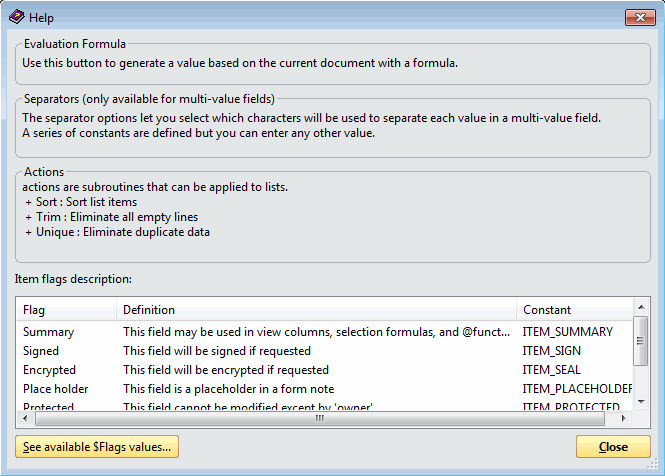
Task: Click the ITEM_SUMMARY constant cell
Action: pos(568,332)
